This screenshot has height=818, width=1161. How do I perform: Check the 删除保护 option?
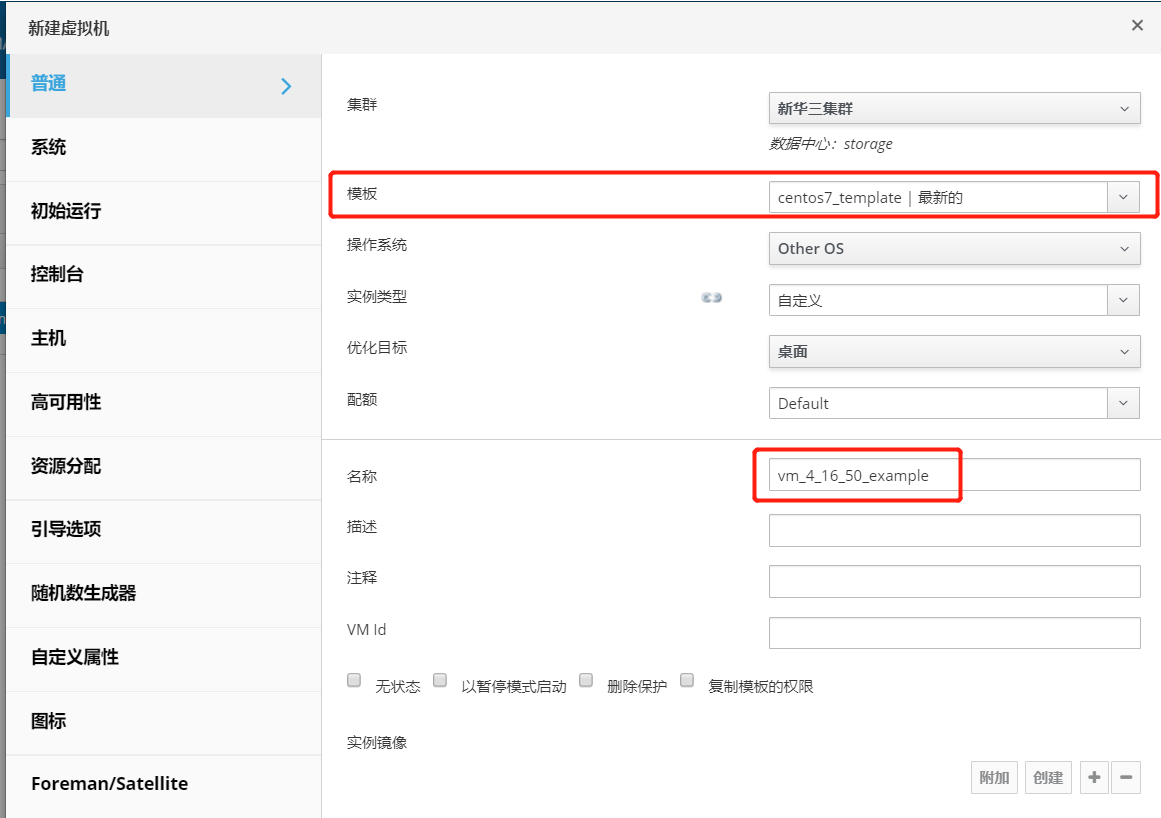click(586, 681)
